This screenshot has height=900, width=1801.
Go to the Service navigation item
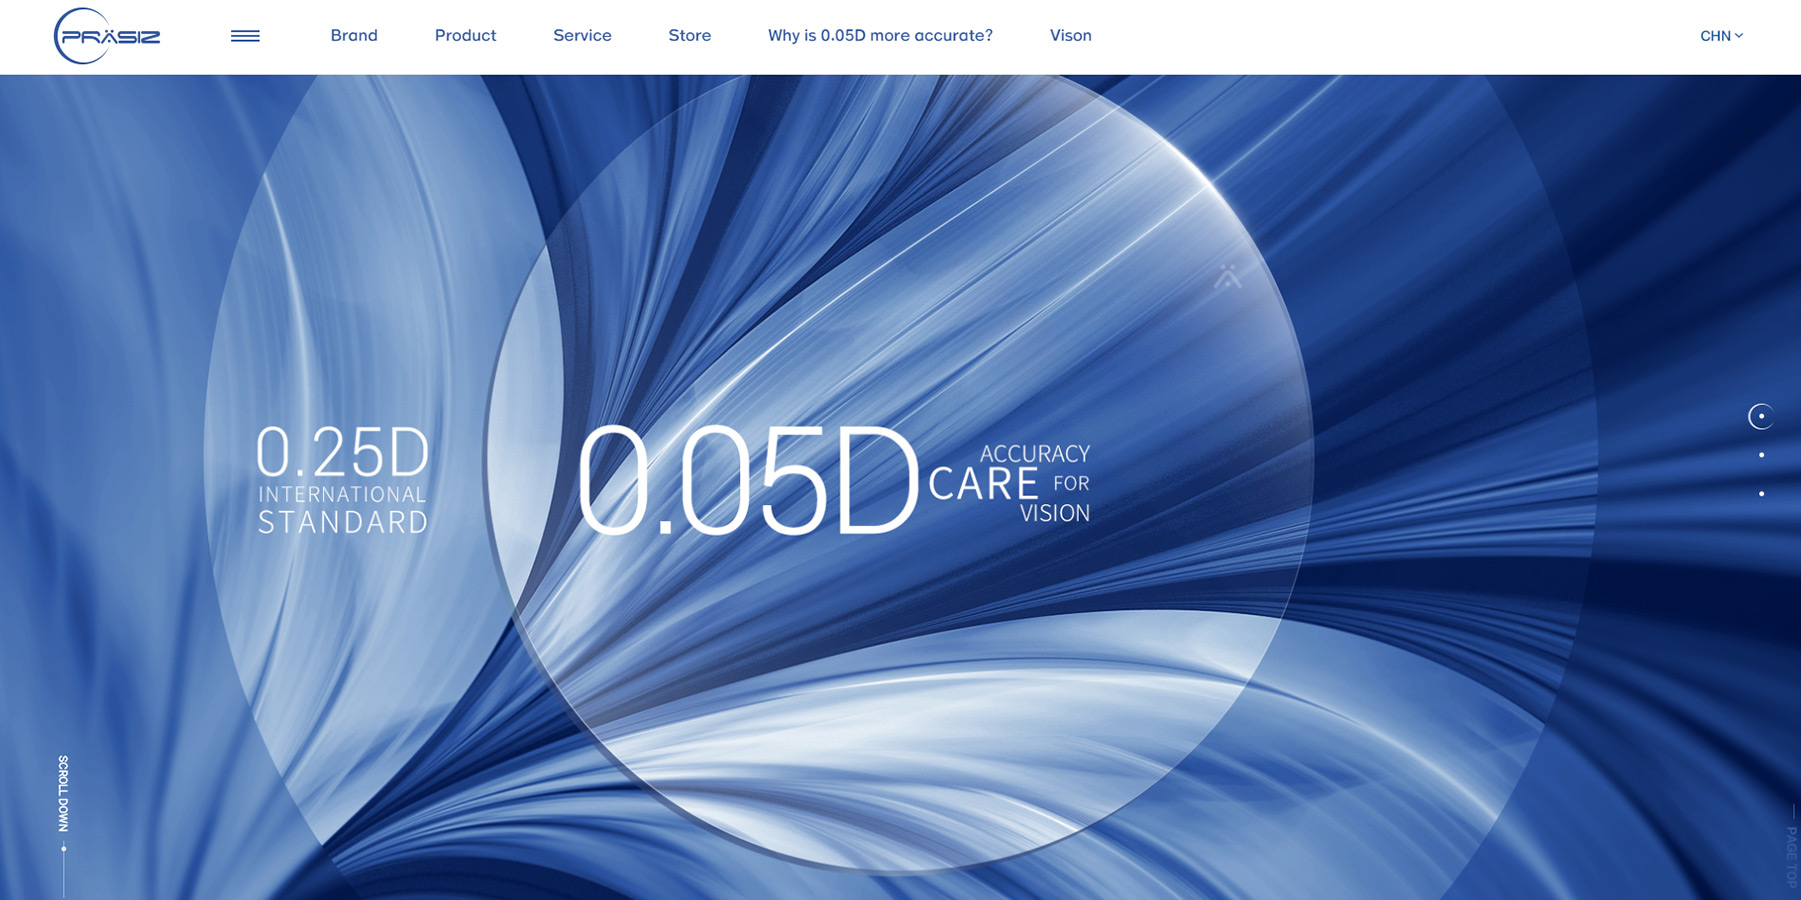[582, 36]
